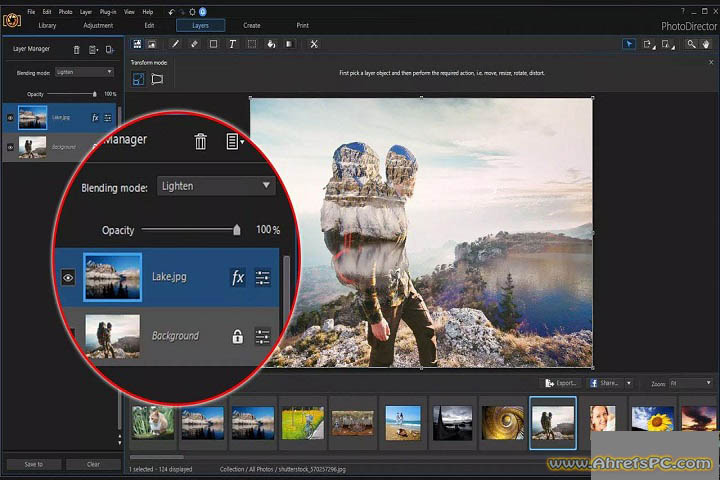
Task: Choose the distort transform mode icon
Action: 157,79
